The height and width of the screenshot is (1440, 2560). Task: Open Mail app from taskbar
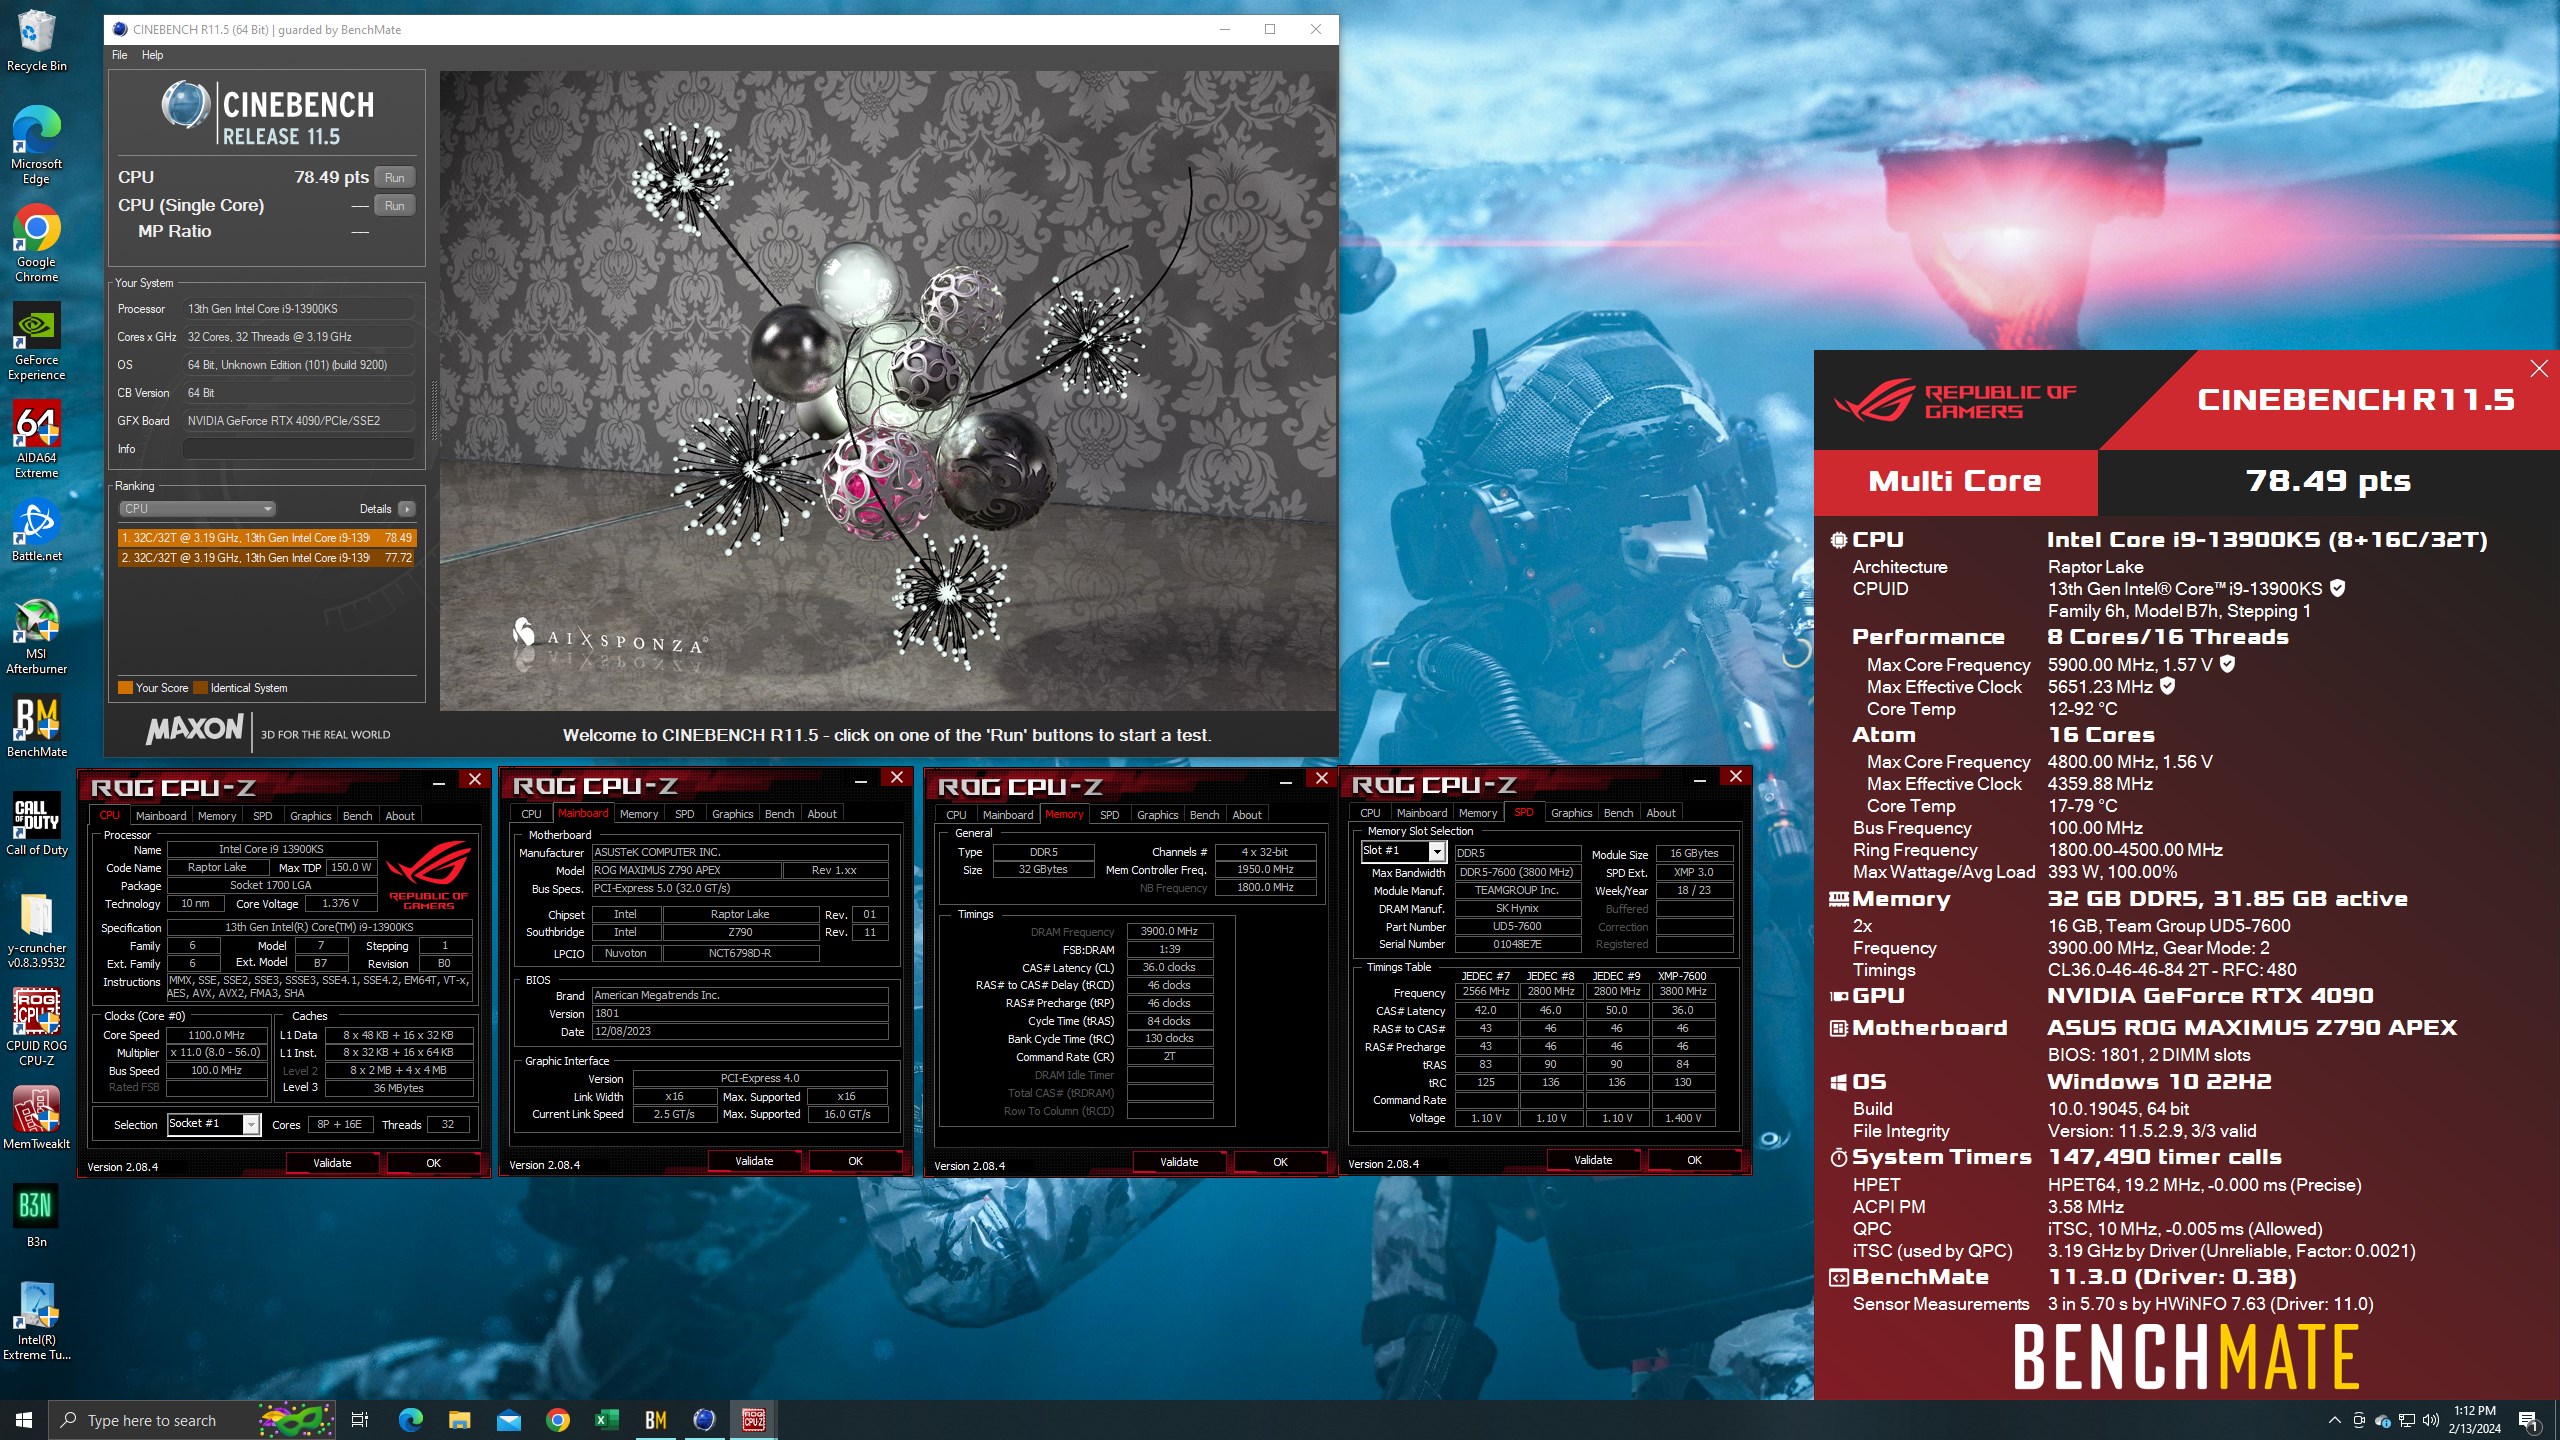click(509, 1420)
